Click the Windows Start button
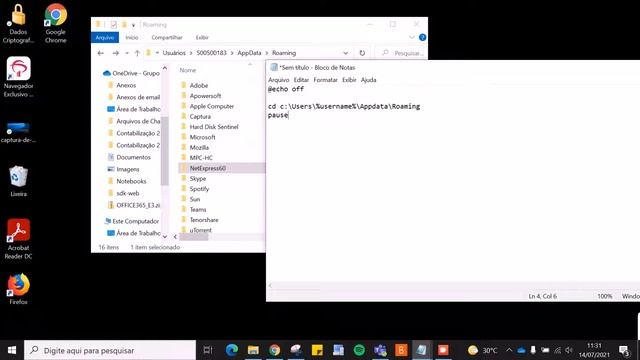 point(12,350)
